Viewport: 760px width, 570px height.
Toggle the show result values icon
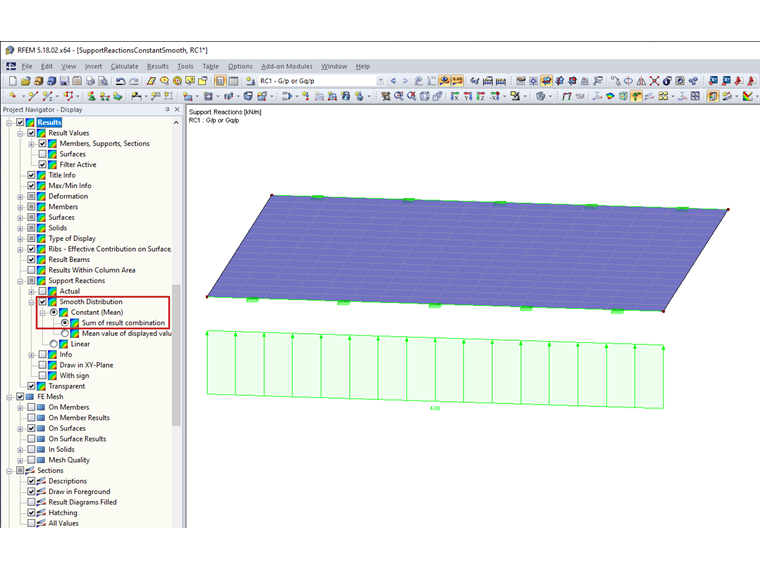coord(457,81)
